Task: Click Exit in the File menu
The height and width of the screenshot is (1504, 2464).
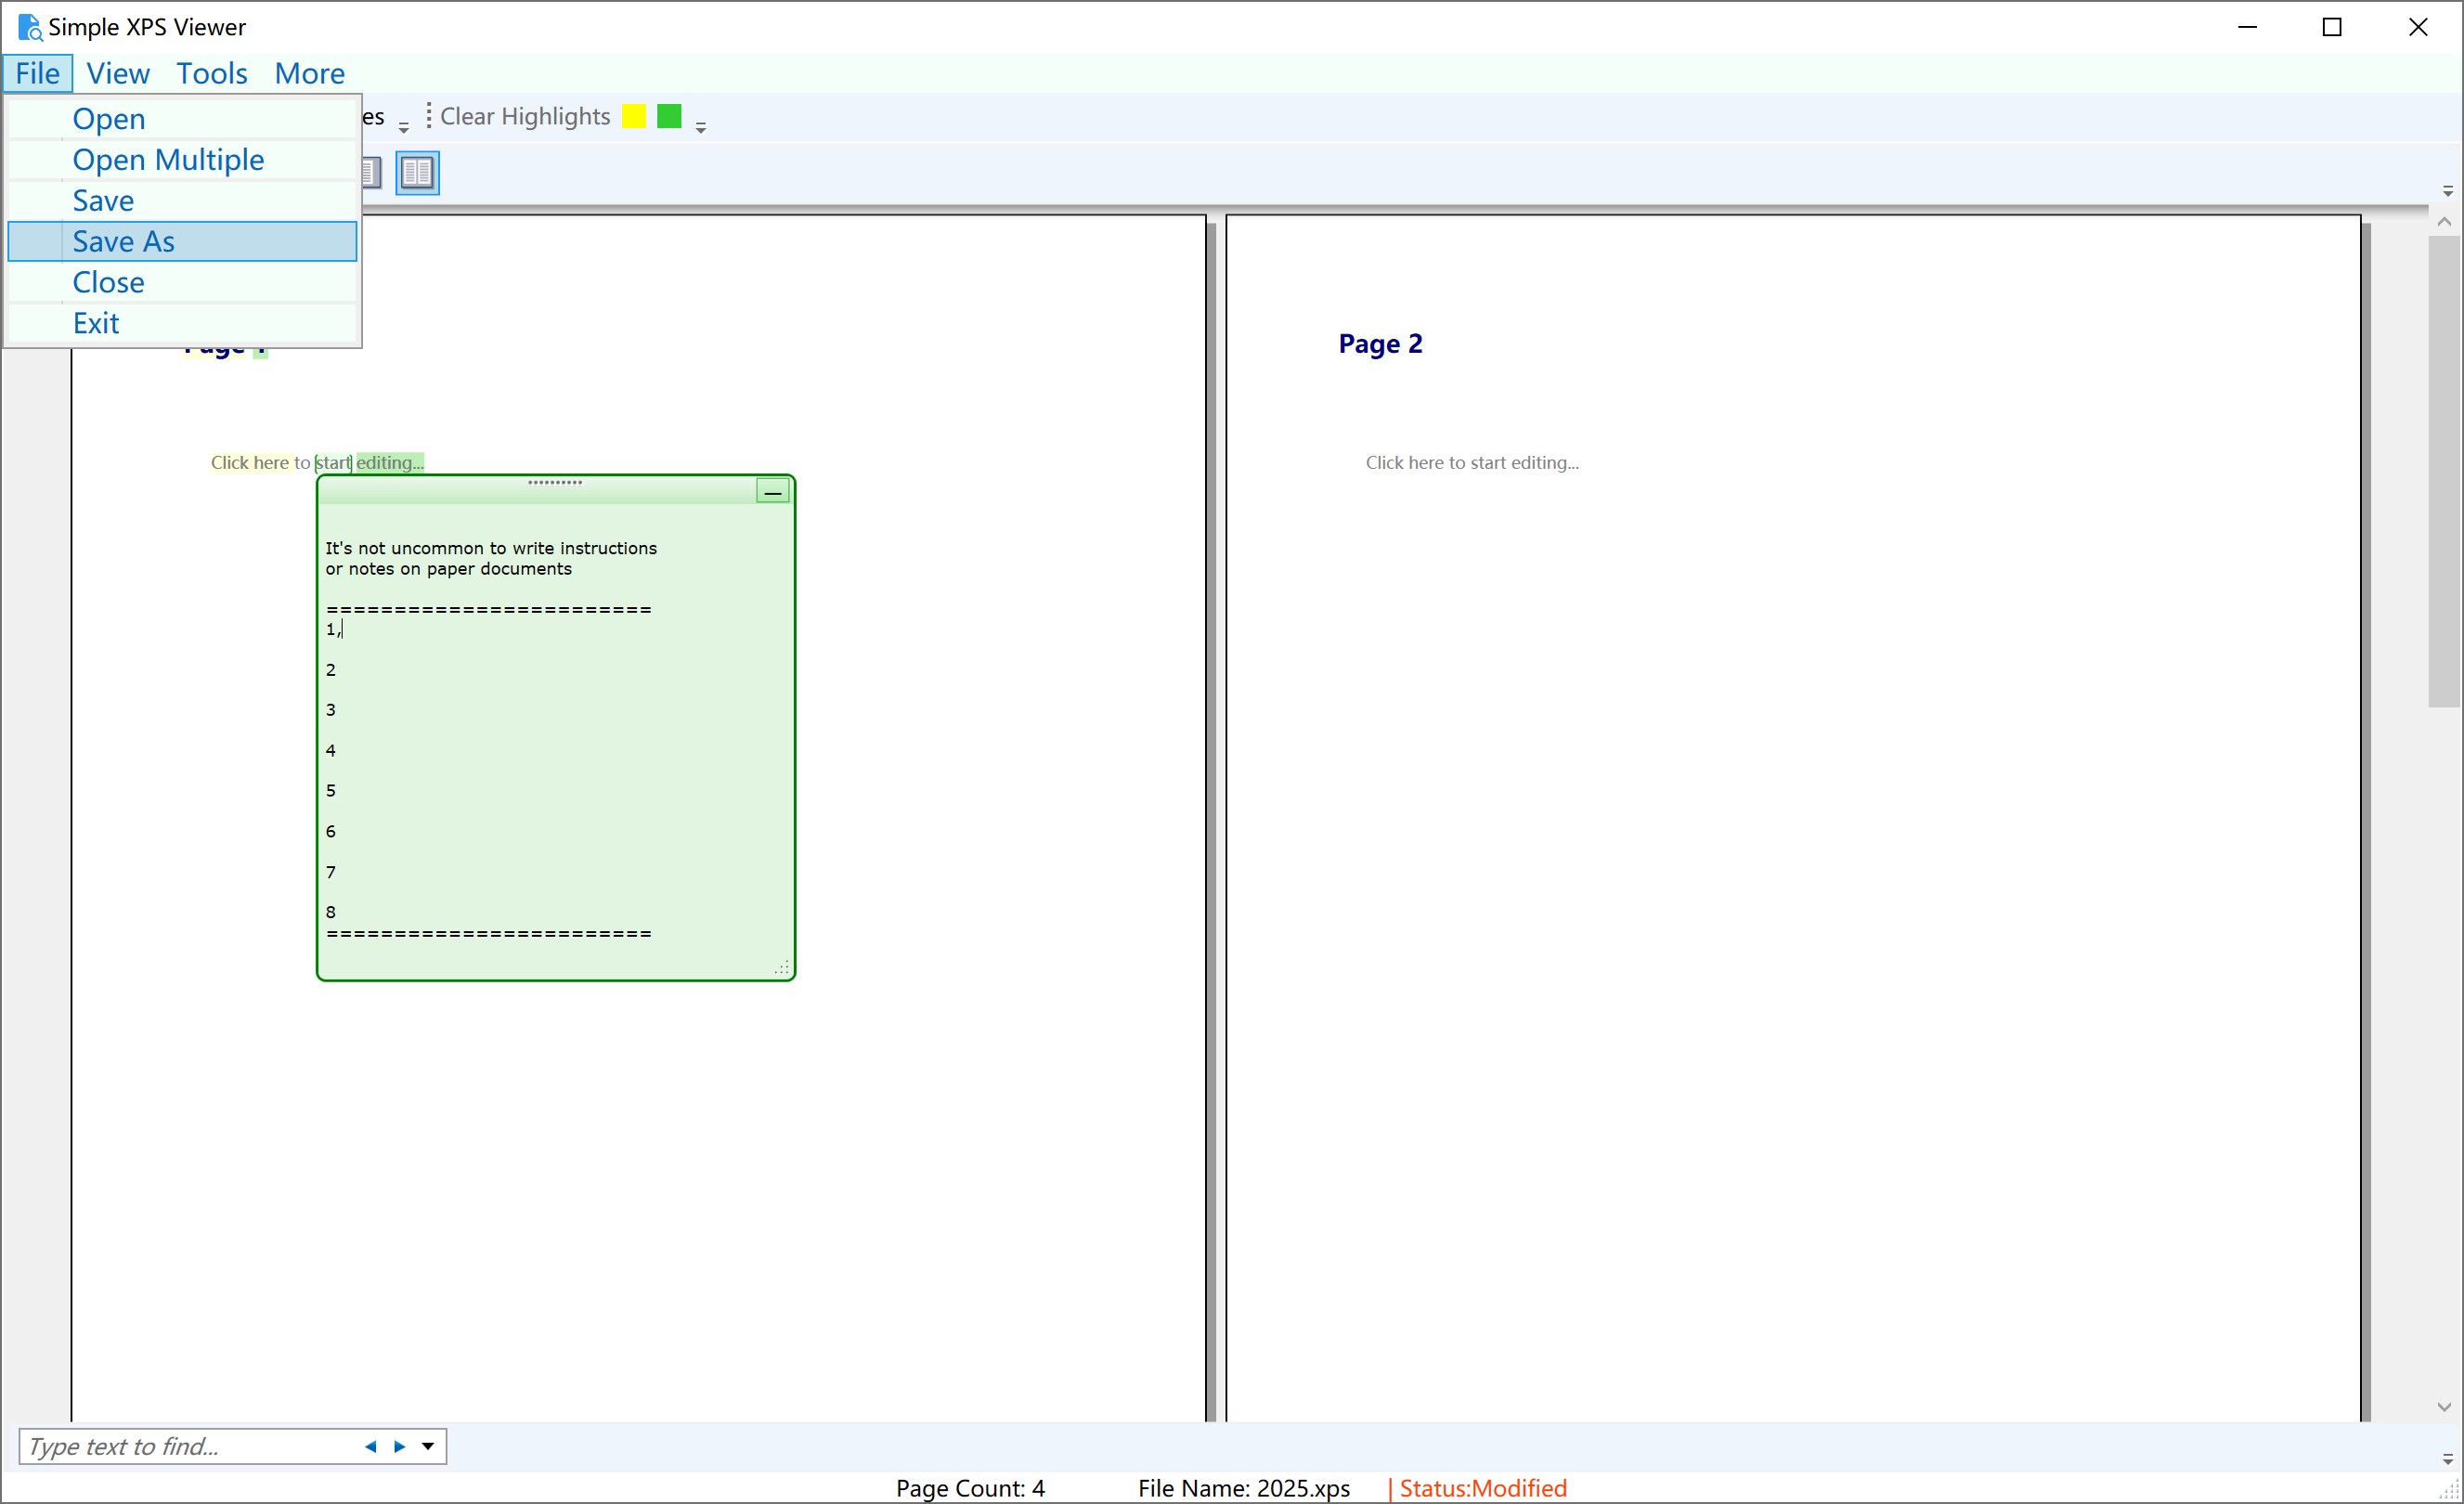Action: pyautogui.click(x=96, y=322)
